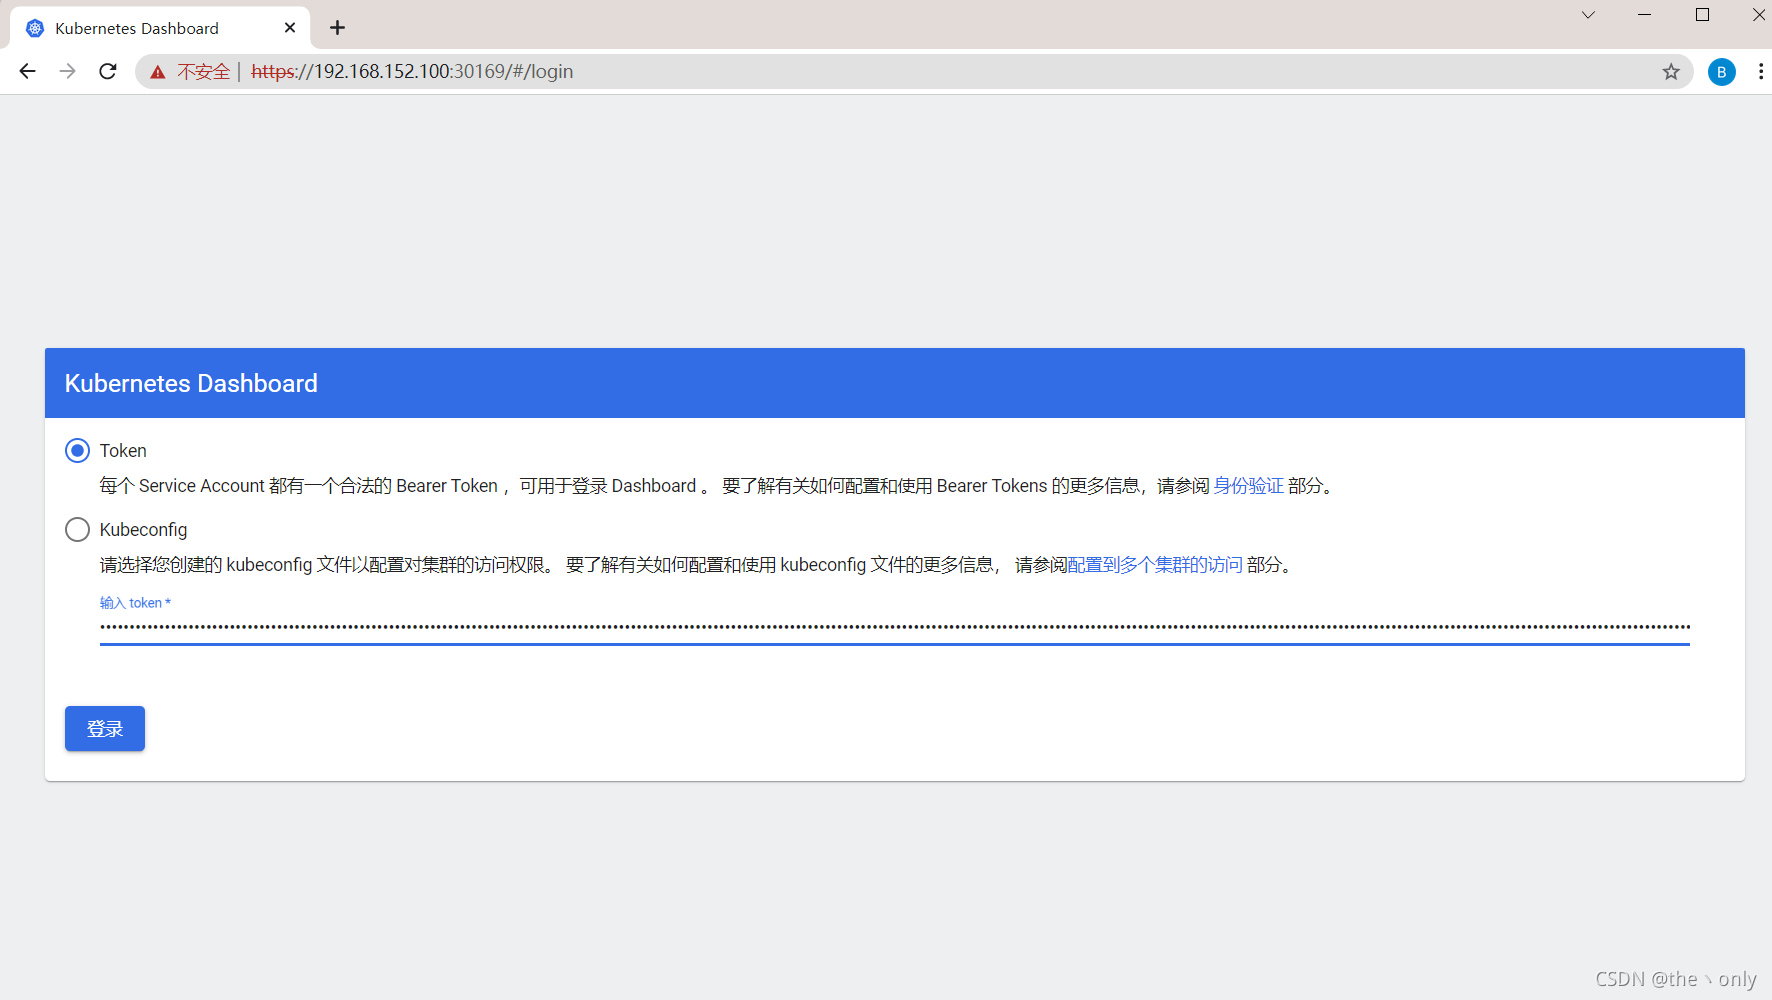Viewport: 1772px width, 1000px height.
Task: Open a new browser tab
Action: point(337,28)
